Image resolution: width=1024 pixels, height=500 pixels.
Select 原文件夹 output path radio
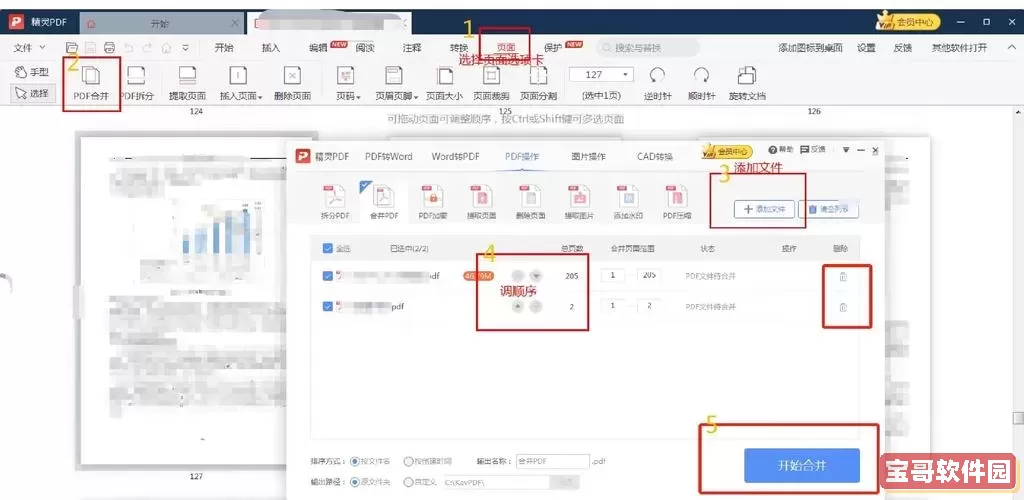click(355, 482)
